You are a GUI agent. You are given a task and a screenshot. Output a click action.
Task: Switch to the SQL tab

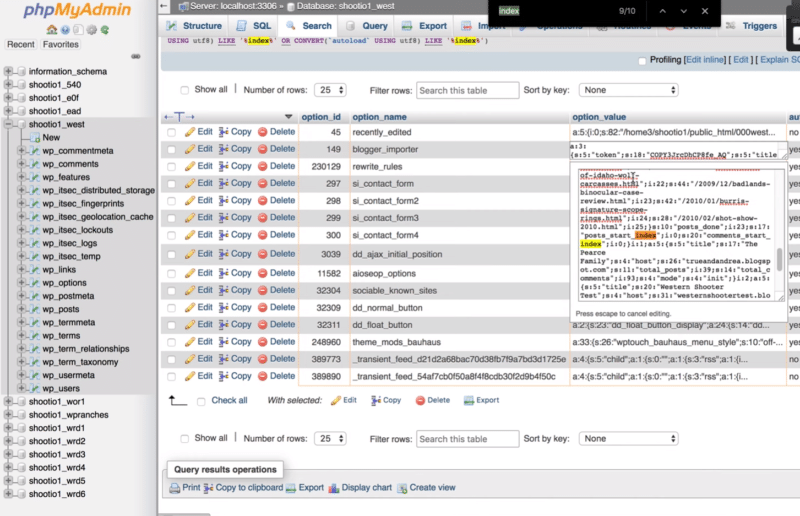[x=254, y=26]
